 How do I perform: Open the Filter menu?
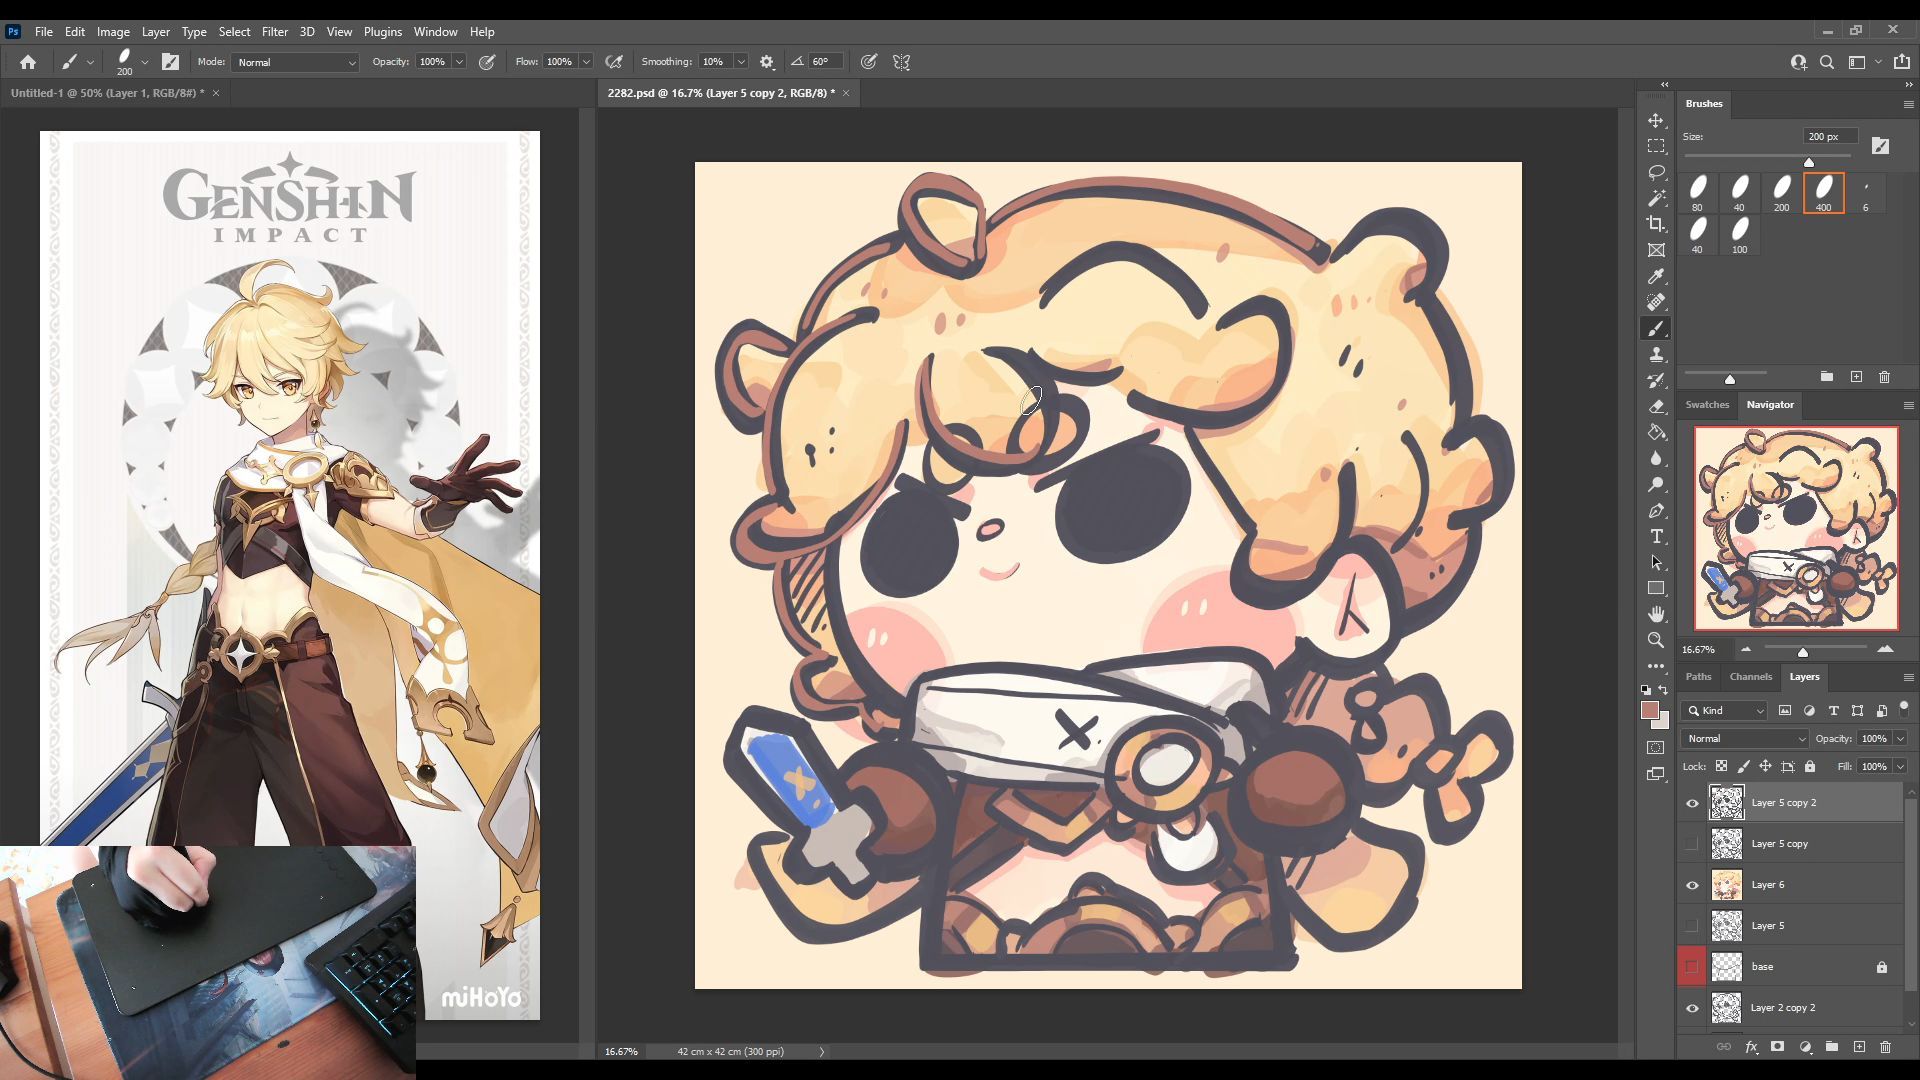[274, 32]
